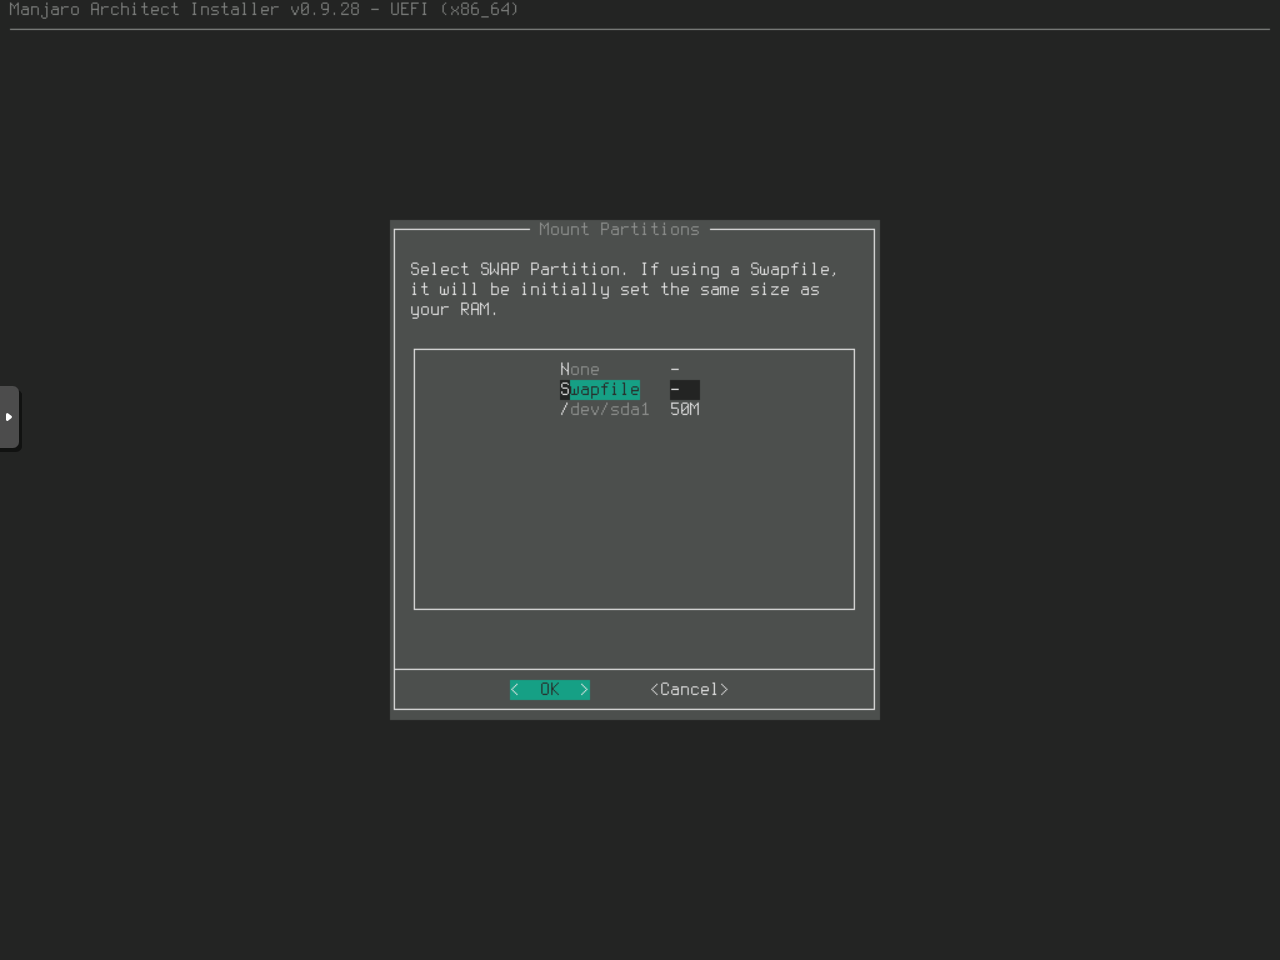
Task: Click the right angle bracket of Cancel
Action: 724,690
